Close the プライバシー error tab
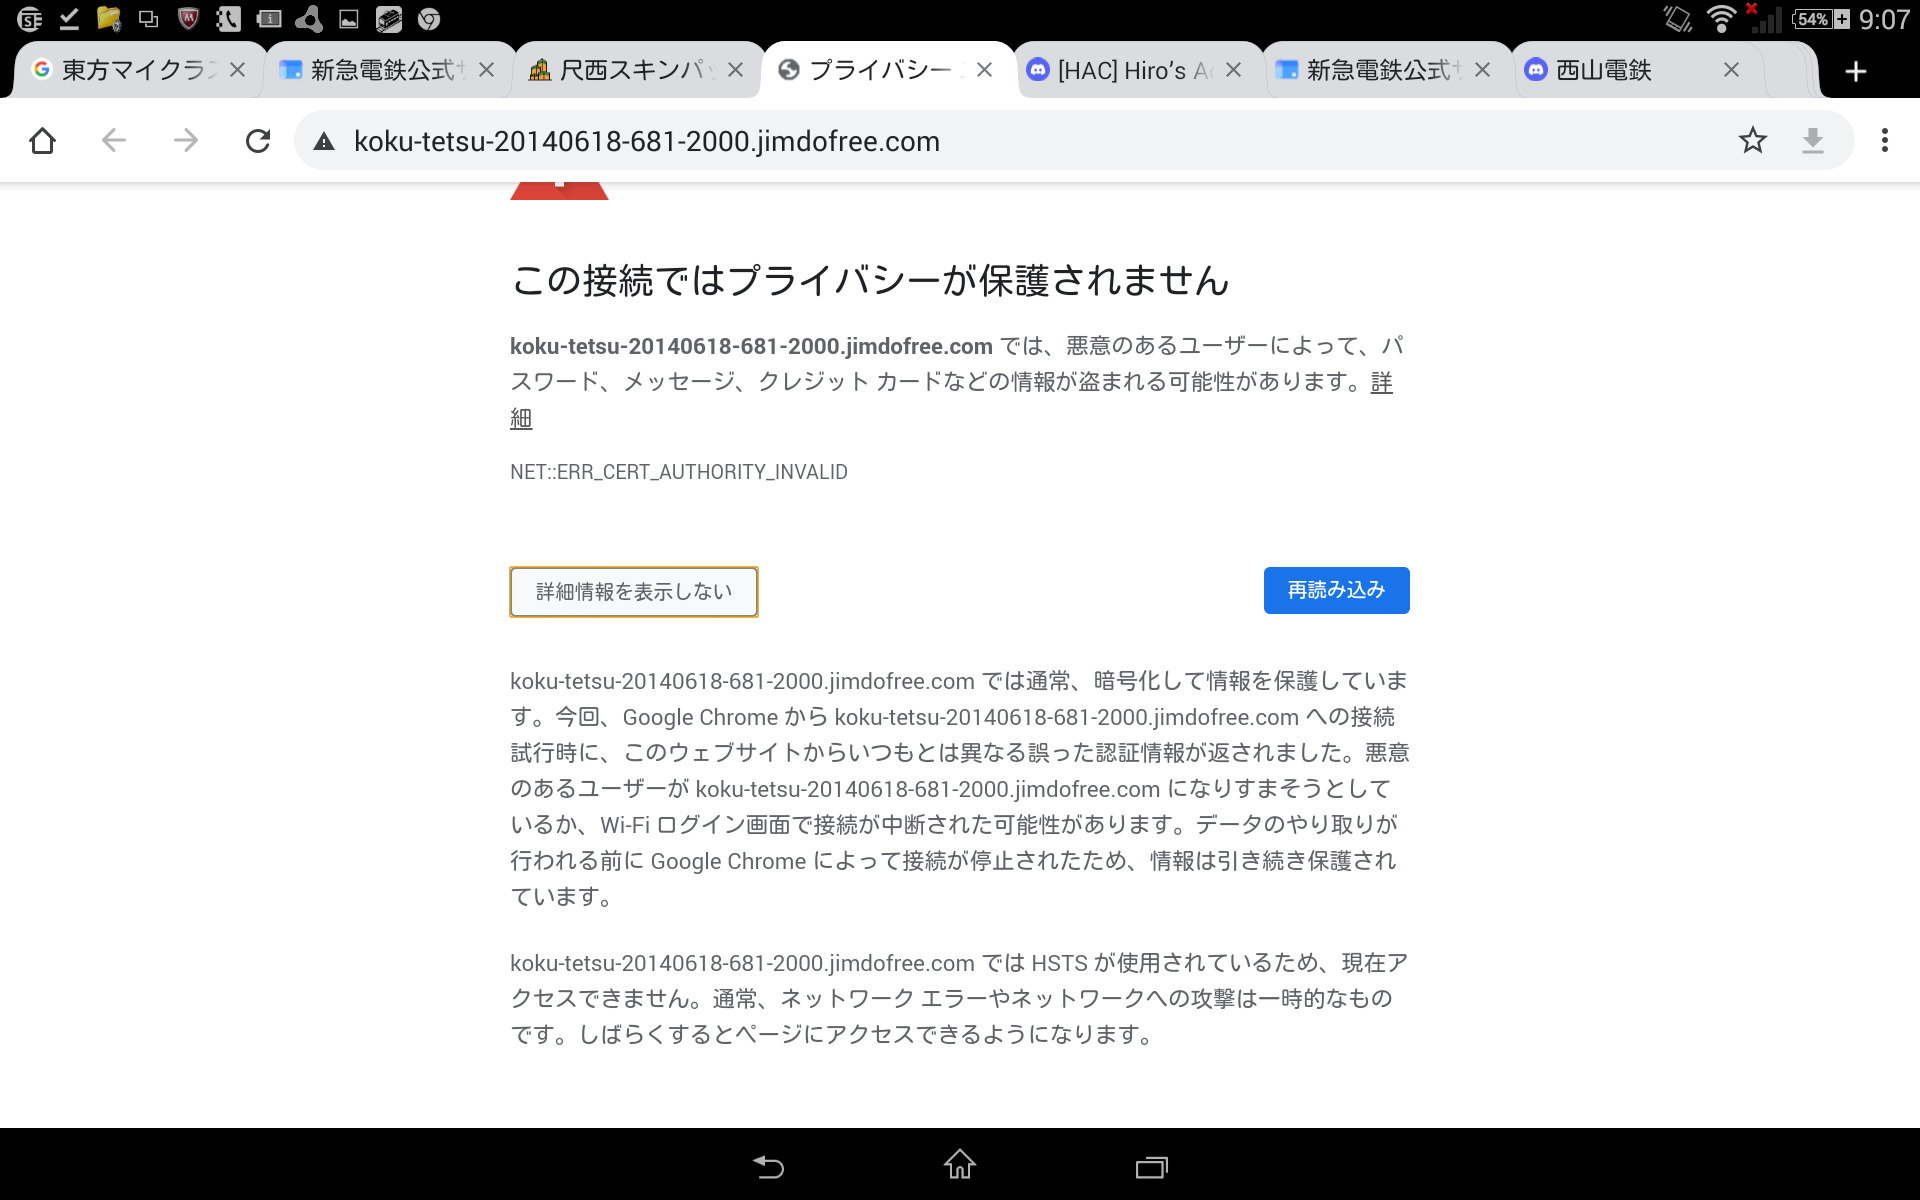Viewport: 1920px width, 1200px height. coord(984,70)
